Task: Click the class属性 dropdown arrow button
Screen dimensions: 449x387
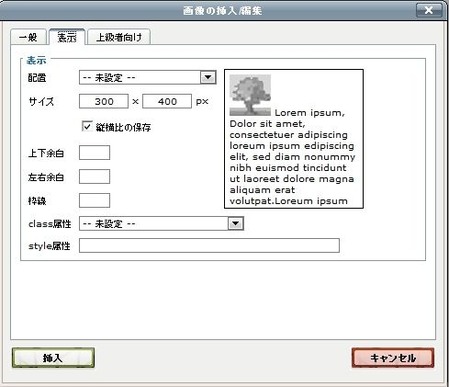Action: tap(236, 224)
